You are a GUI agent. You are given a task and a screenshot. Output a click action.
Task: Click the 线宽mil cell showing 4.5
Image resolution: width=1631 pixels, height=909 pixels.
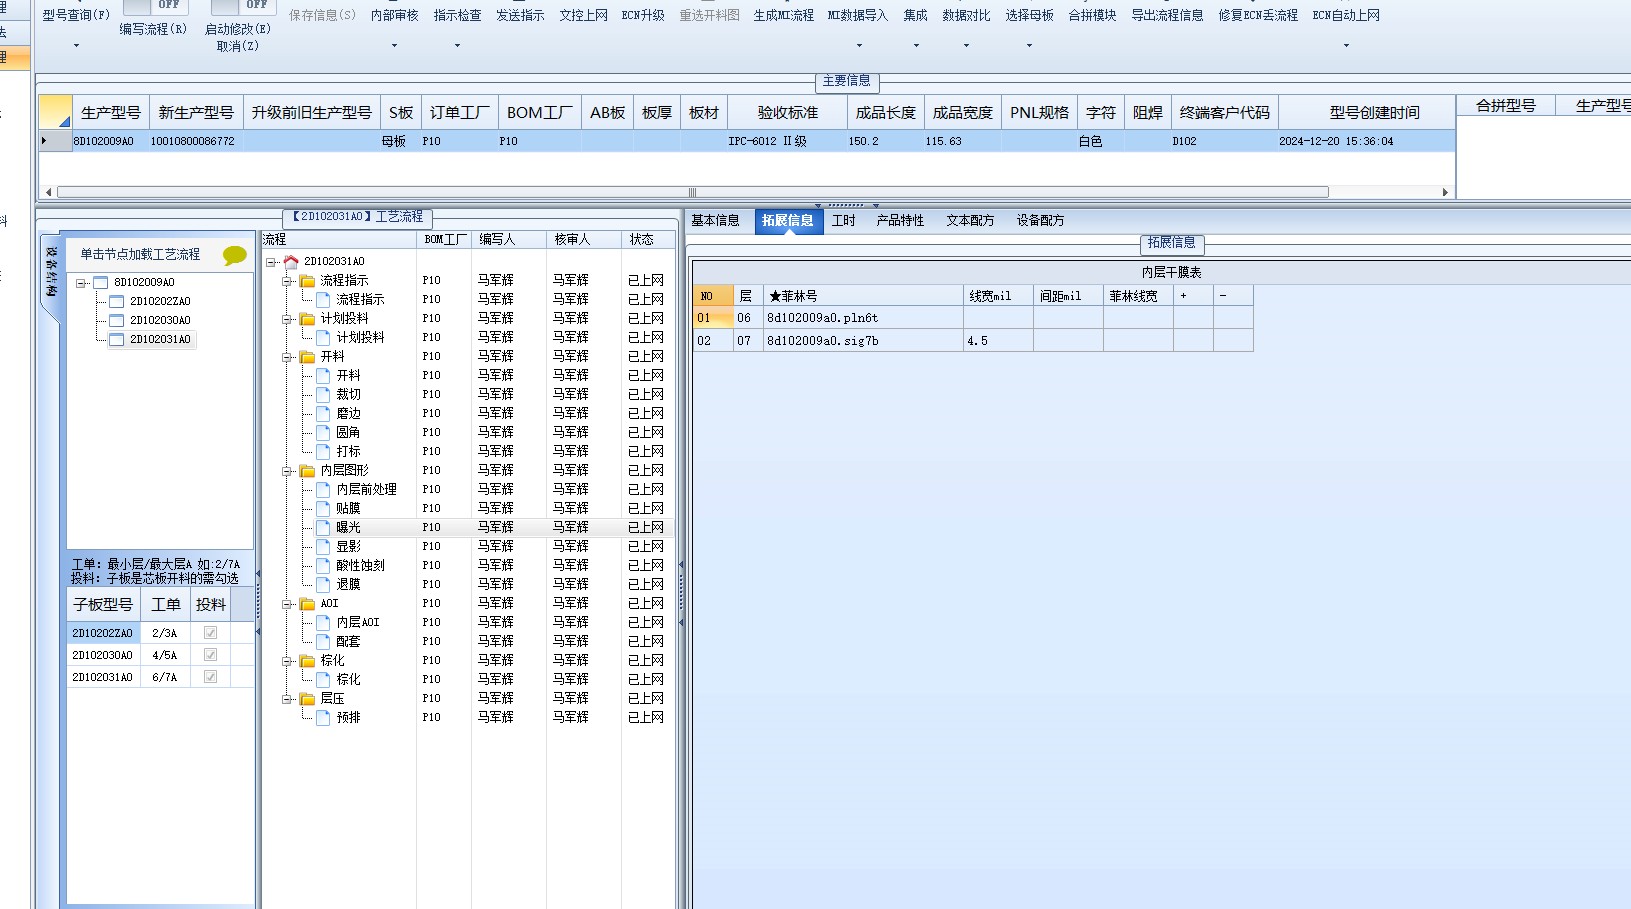coord(998,341)
